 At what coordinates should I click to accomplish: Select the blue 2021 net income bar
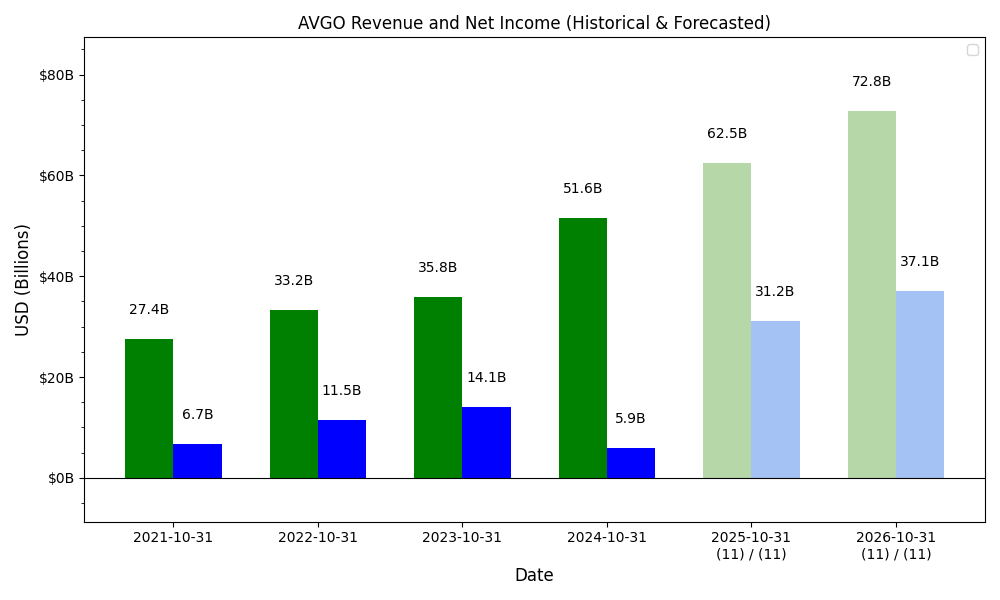click(198, 461)
